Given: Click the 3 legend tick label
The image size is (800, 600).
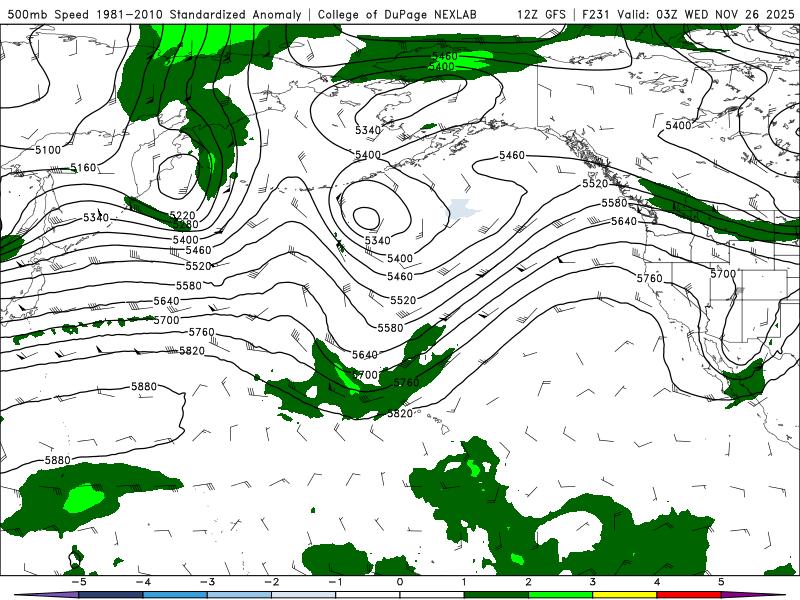Looking at the screenshot, I should 593,582.
